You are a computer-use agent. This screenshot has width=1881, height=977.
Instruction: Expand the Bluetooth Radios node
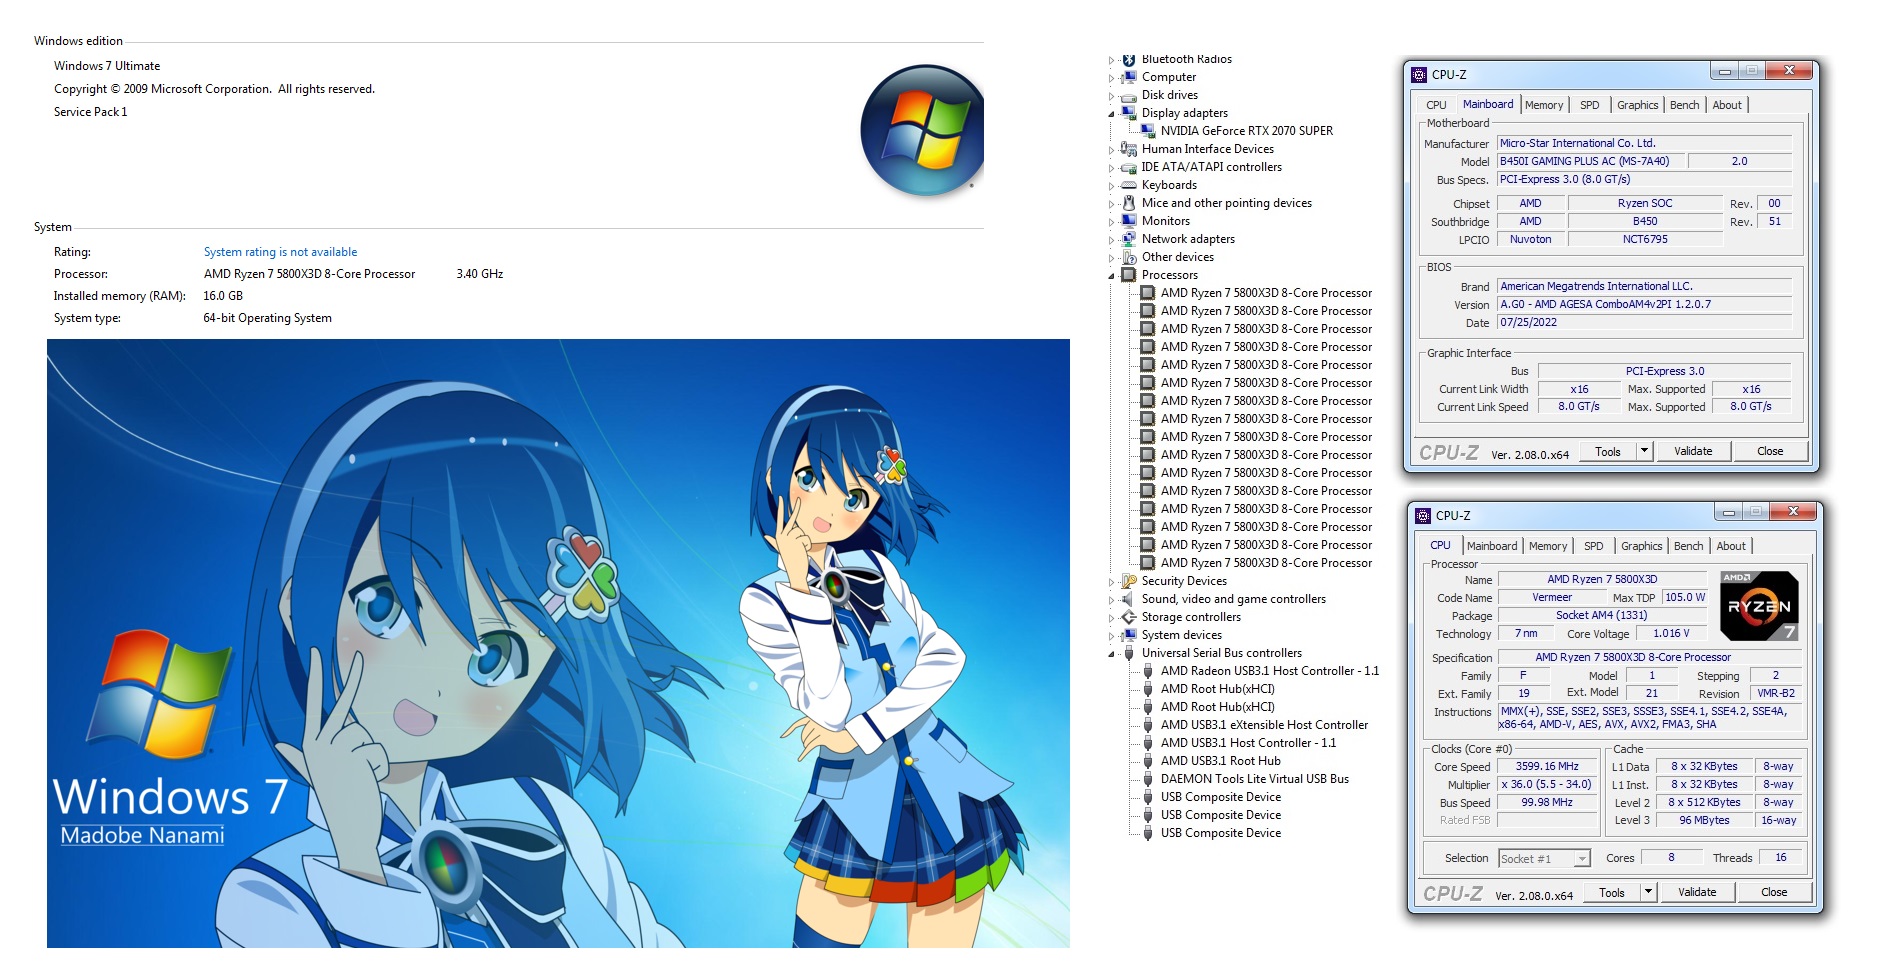pyautogui.click(x=1111, y=61)
